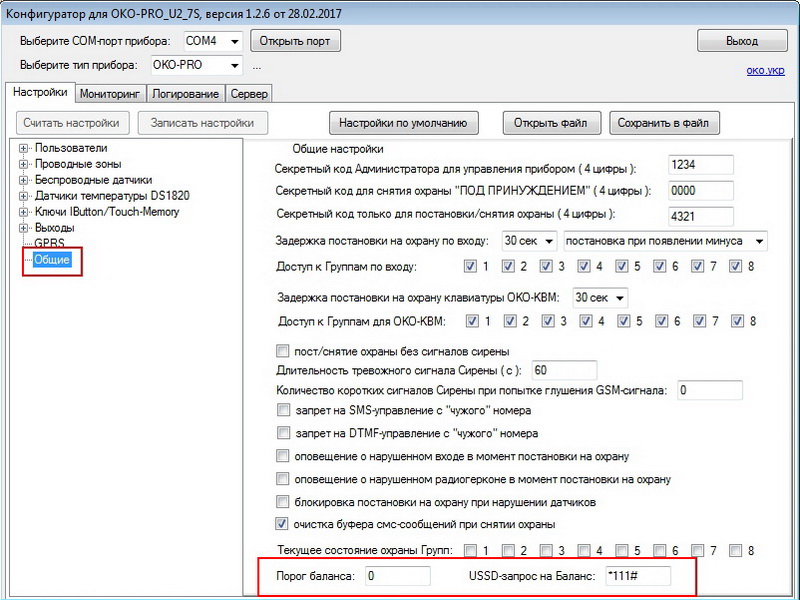The width and height of the screenshot is (800, 600).
Task: Open the OKO-KBM keypad delay dropdown
Action: click(600, 297)
